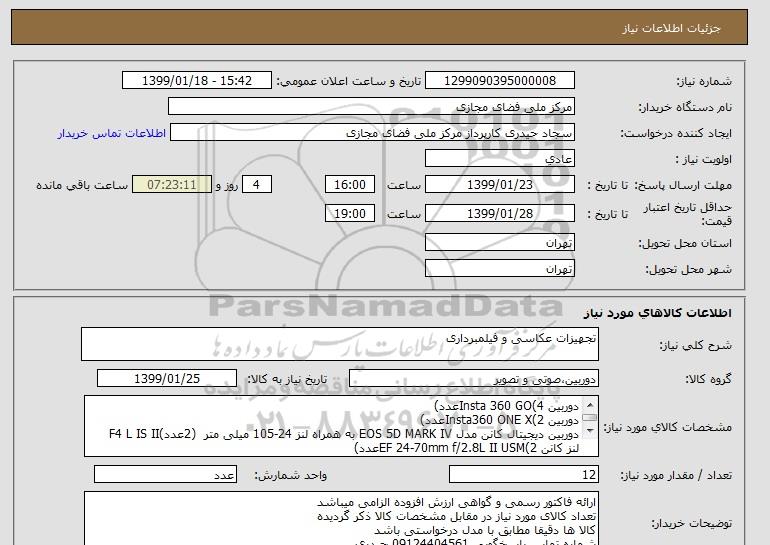Select the public announcement date 1399/01/18 - 15:42
The image size is (770, 545).
[196, 80]
